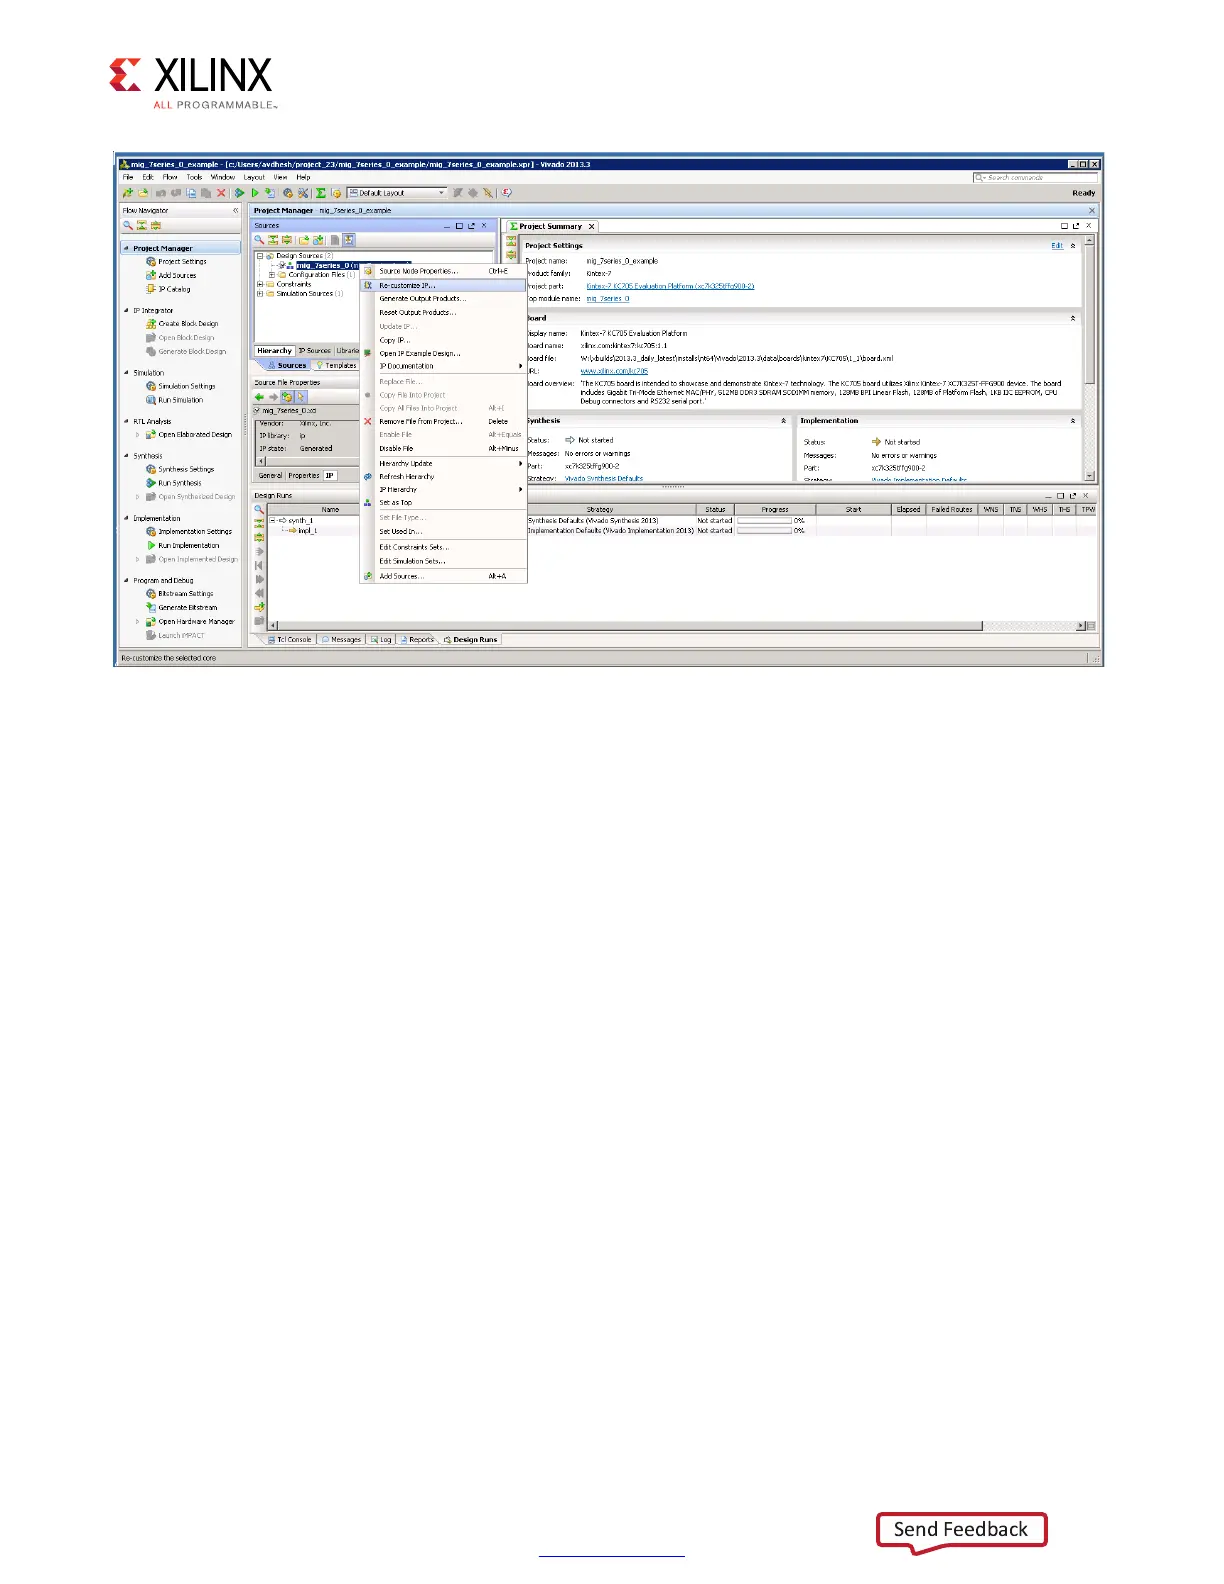The height and width of the screenshot is (1584, 1224).
Task: Click the Simulation Settings gear icon
Action: pyautogui.click(x=151, y=386)
